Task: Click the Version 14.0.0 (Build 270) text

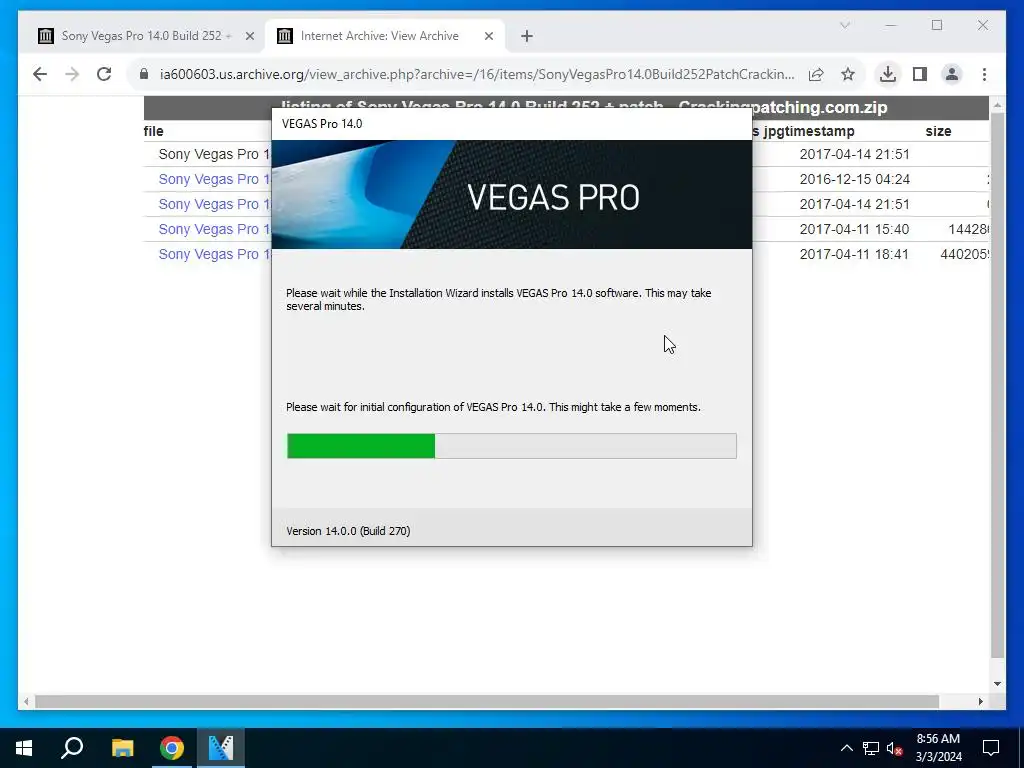Action: 348,531
